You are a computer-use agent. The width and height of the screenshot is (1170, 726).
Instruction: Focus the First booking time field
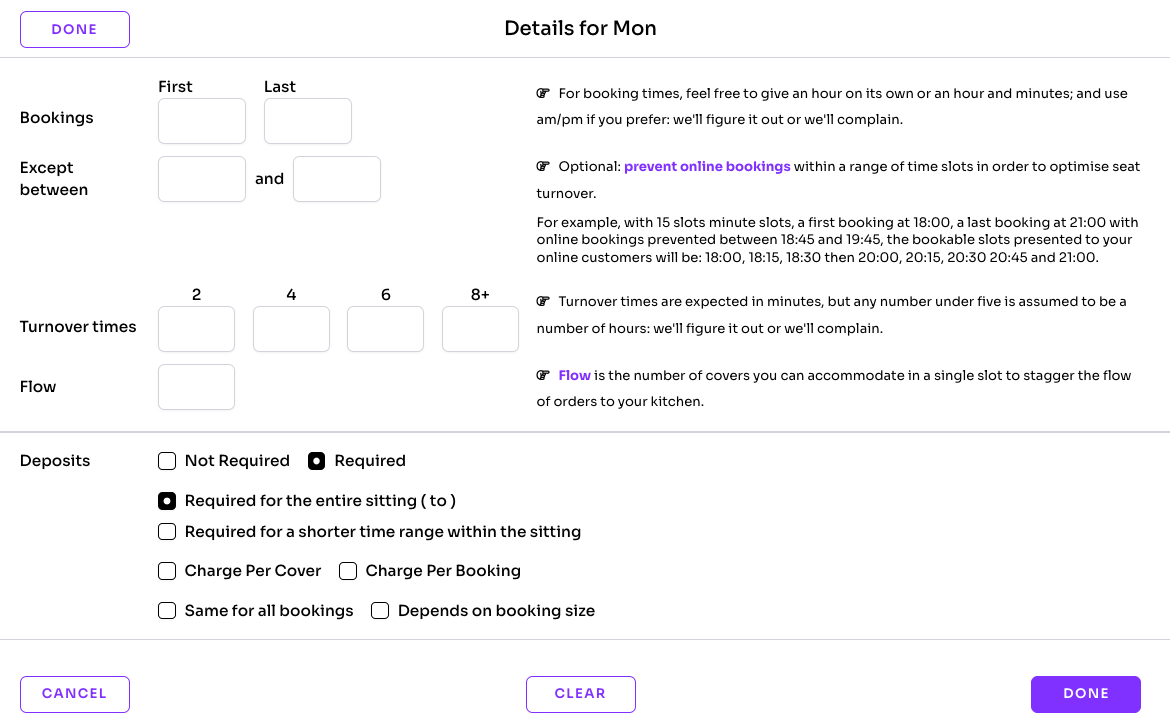click(202, 121)
